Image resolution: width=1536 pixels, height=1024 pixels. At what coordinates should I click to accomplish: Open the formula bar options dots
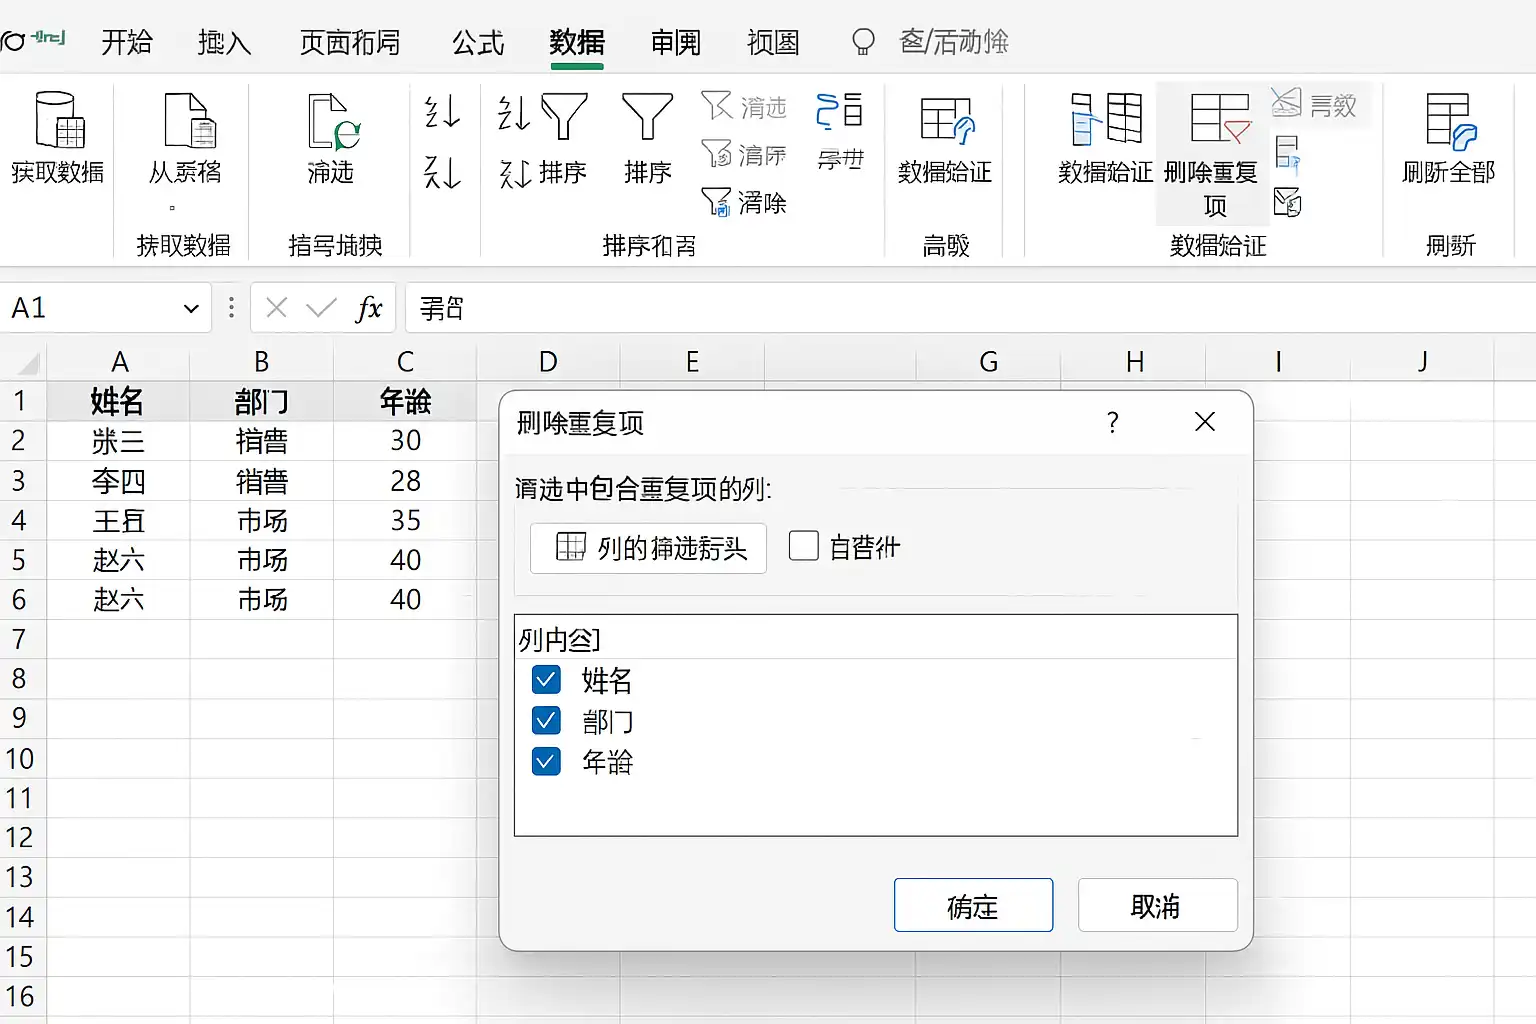click(x=231, y=308)
